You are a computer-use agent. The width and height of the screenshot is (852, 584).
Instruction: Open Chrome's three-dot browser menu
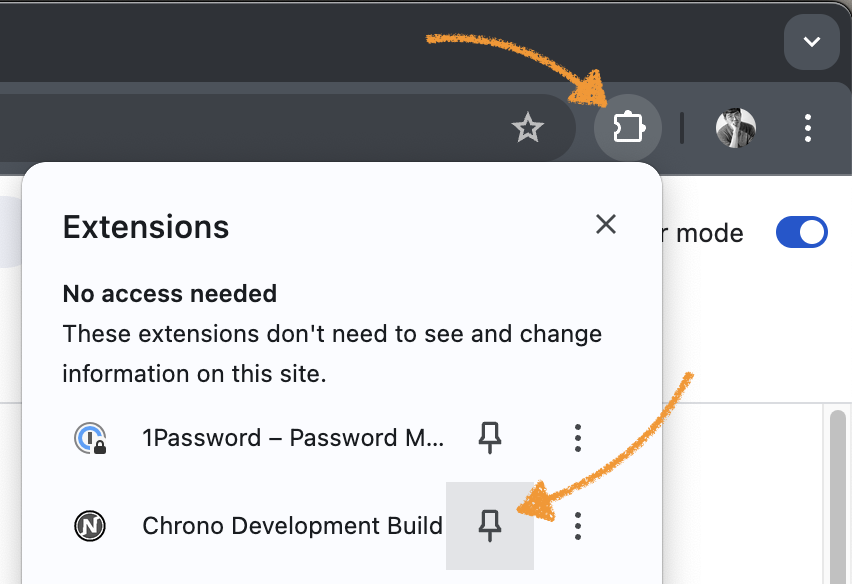click(x=807, y=128)
